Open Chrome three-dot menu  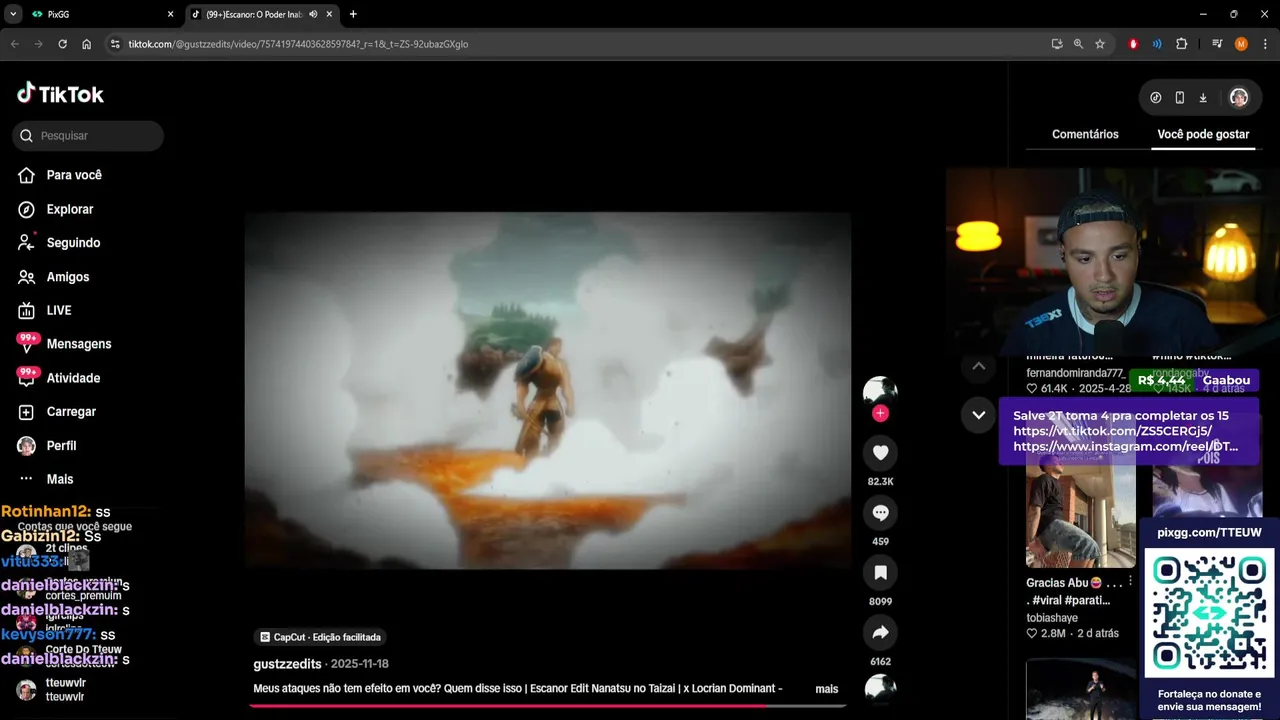point(1265,44)
